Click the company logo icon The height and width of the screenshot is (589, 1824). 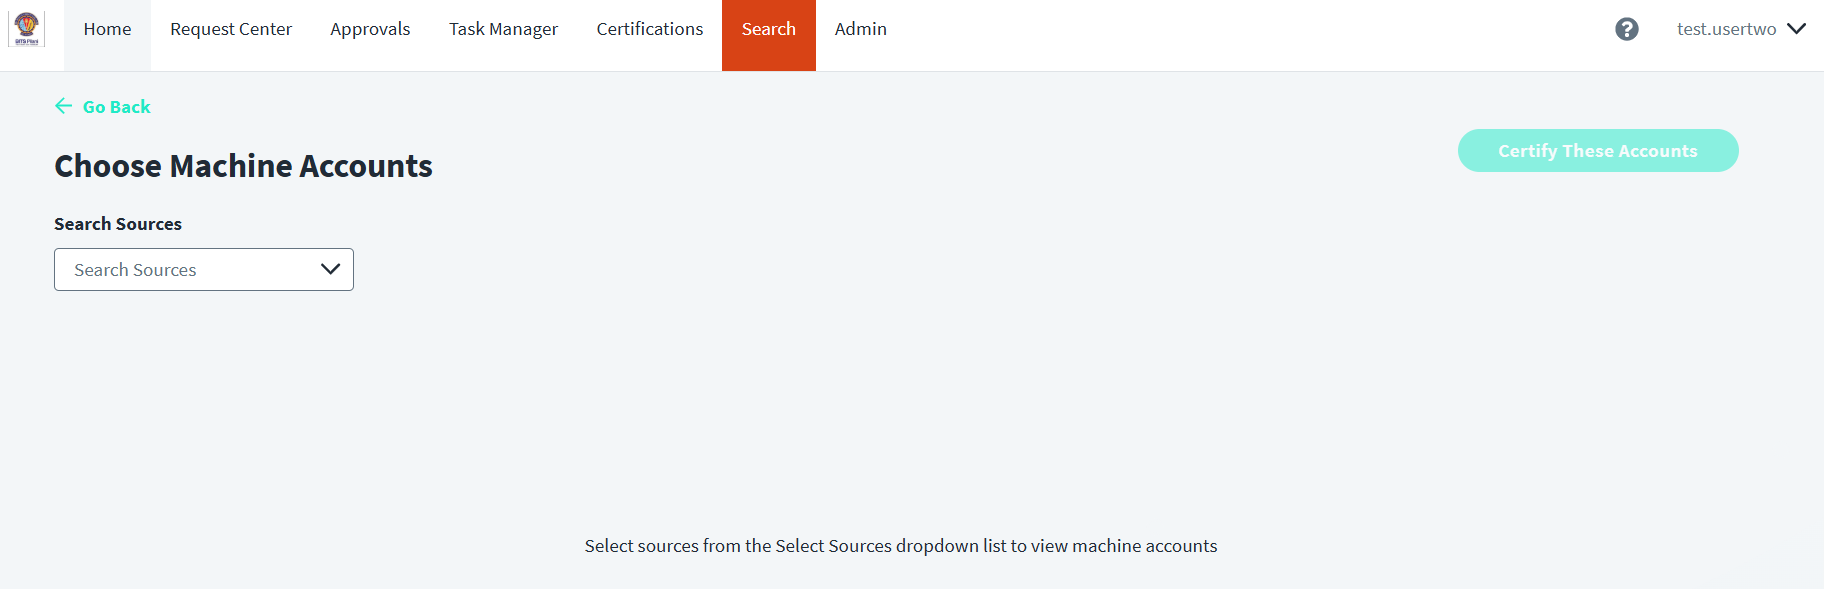click(x=27, y=29)
